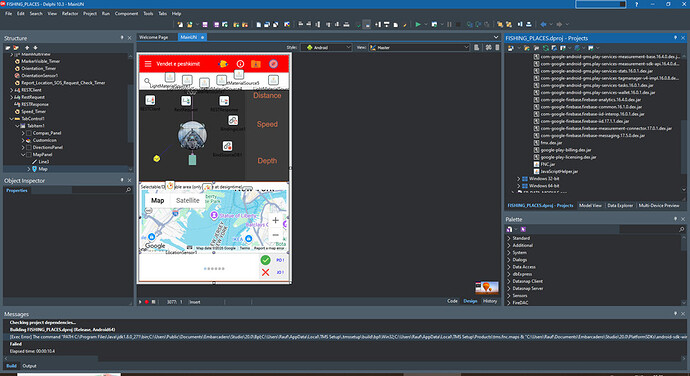The image size is (690, 376).
Task: Click the search magnifier in Palette panel
Action: click(x=682, y=229)
